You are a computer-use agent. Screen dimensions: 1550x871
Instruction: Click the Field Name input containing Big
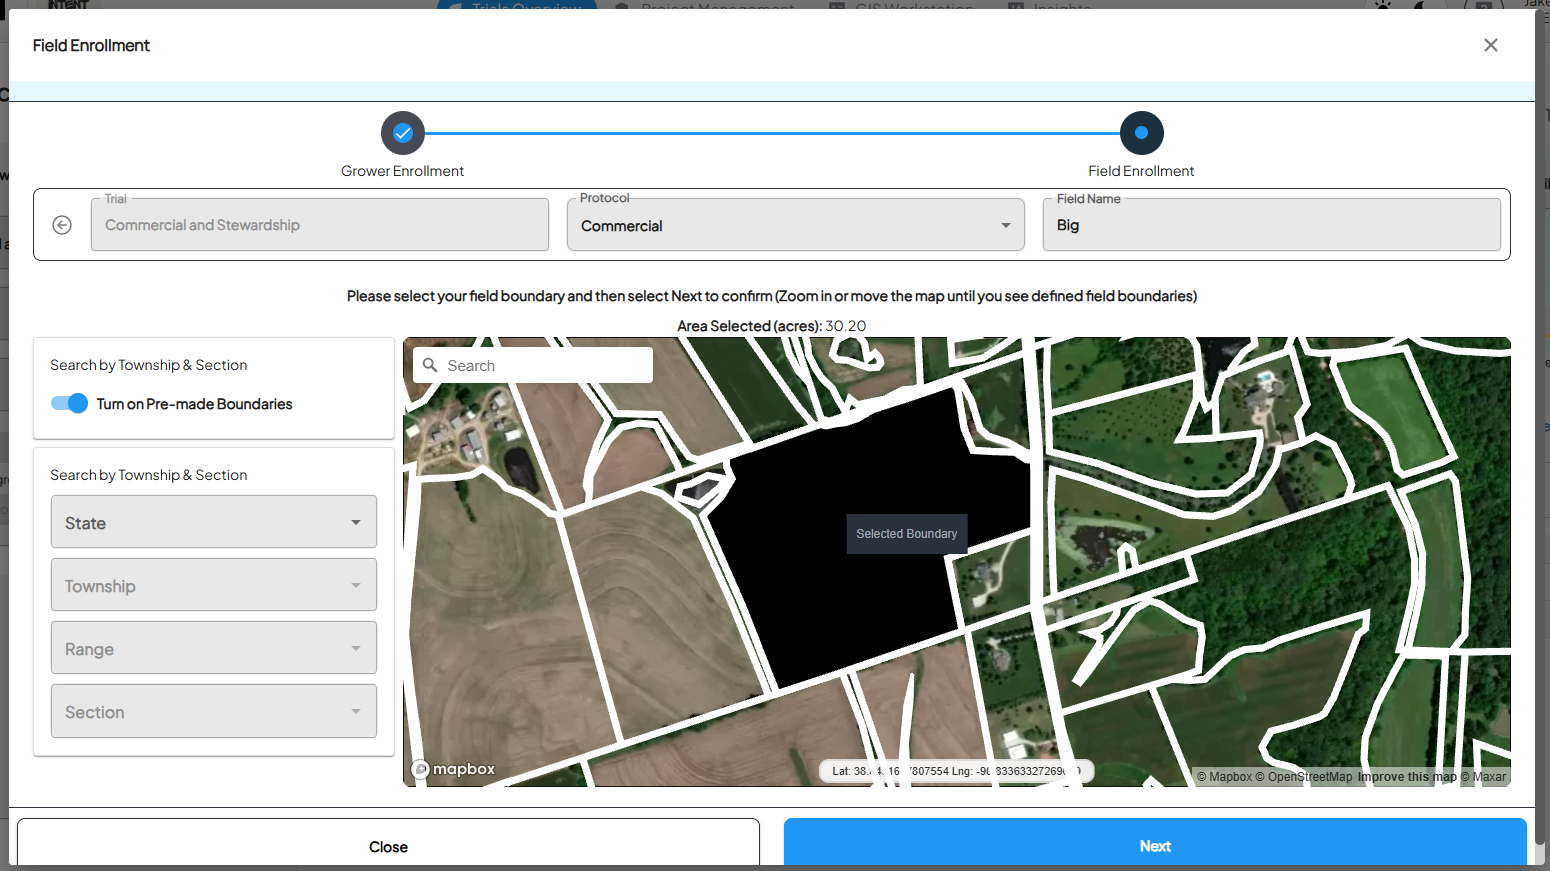1272,225
